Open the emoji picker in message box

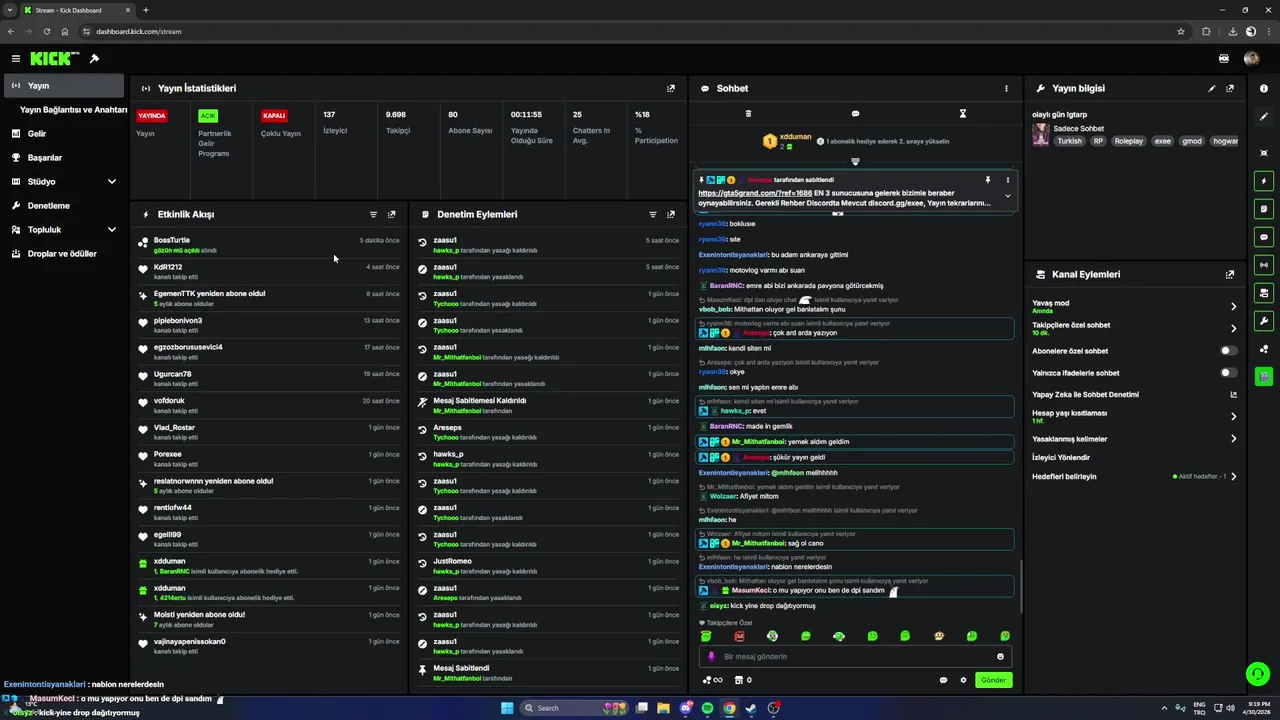(x=1000, y=656)
